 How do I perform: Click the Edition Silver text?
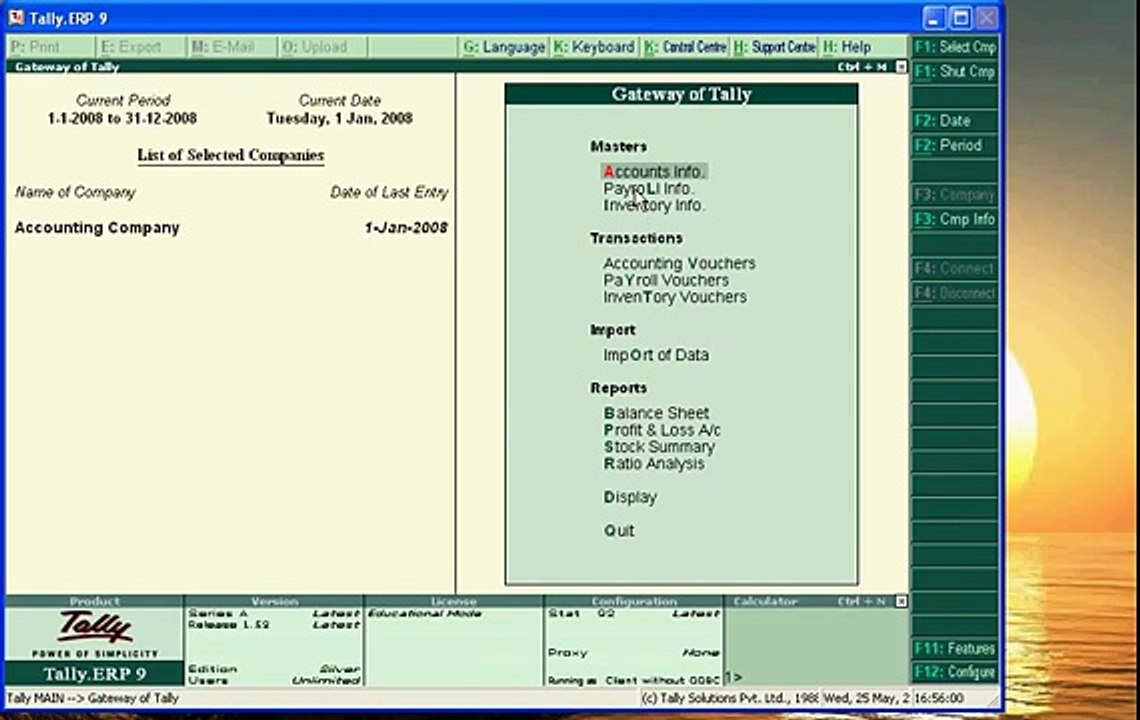tap(273, 668)
